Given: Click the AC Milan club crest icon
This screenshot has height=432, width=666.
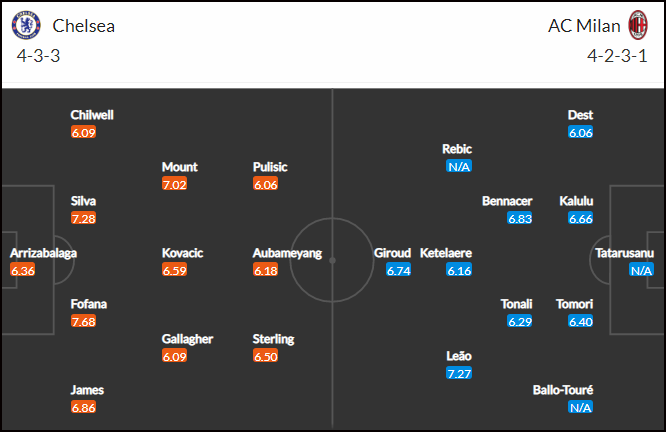Looking at the screenshot, I should (x=638, y=25).
